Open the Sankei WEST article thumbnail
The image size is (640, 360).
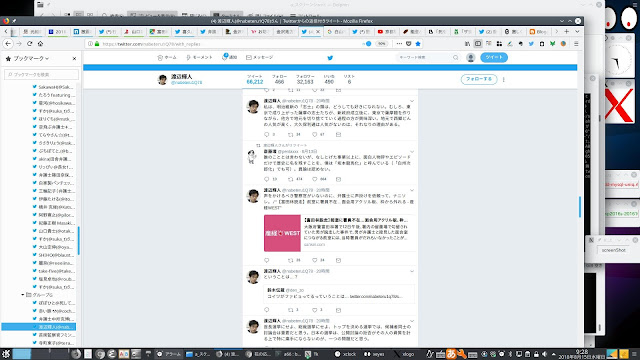coord(282,233)
